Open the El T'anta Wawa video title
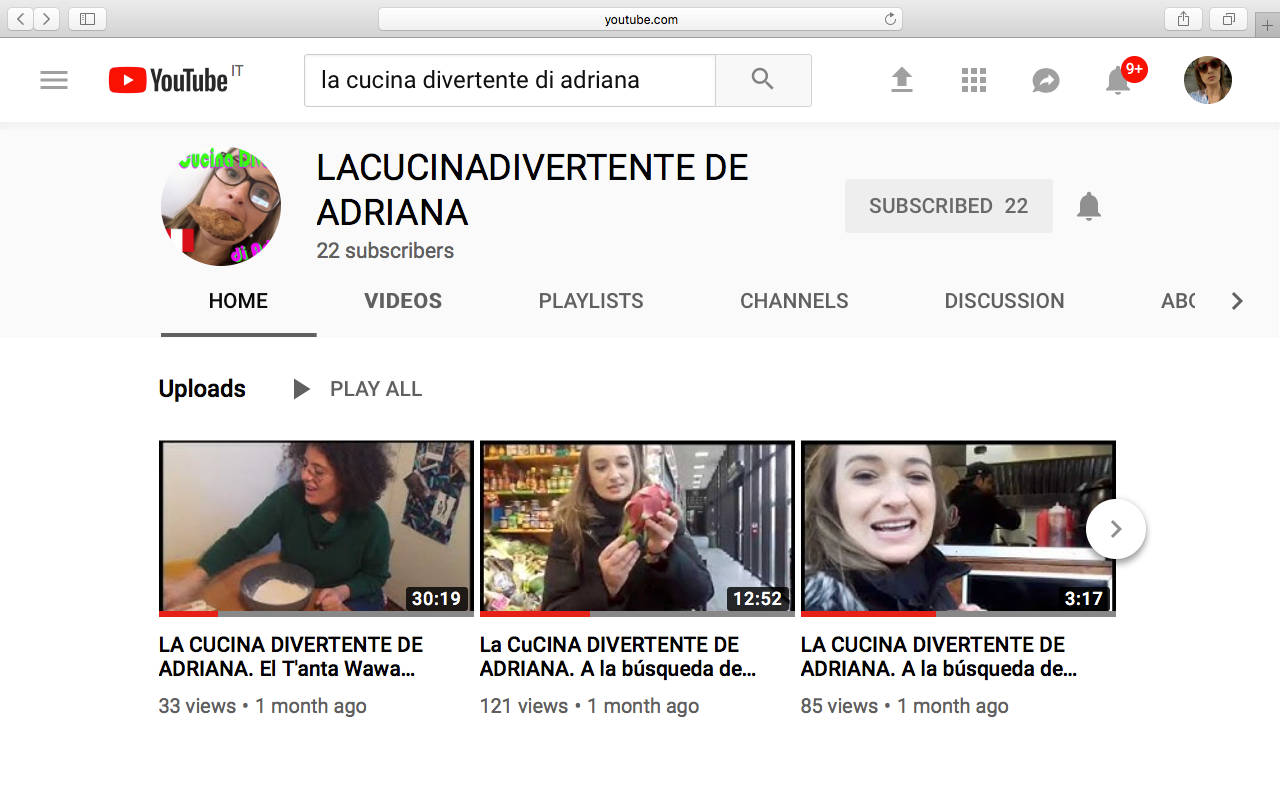Viewport: 1280px width, 800px height. point(291,657)
